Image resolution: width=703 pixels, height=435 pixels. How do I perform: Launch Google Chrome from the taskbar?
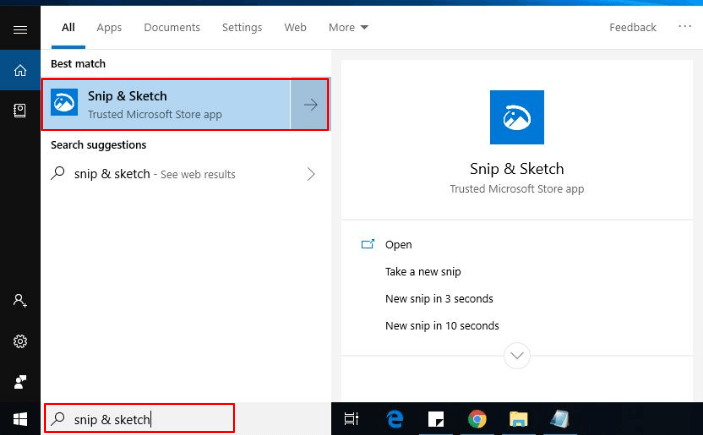[x=477, y=419]
